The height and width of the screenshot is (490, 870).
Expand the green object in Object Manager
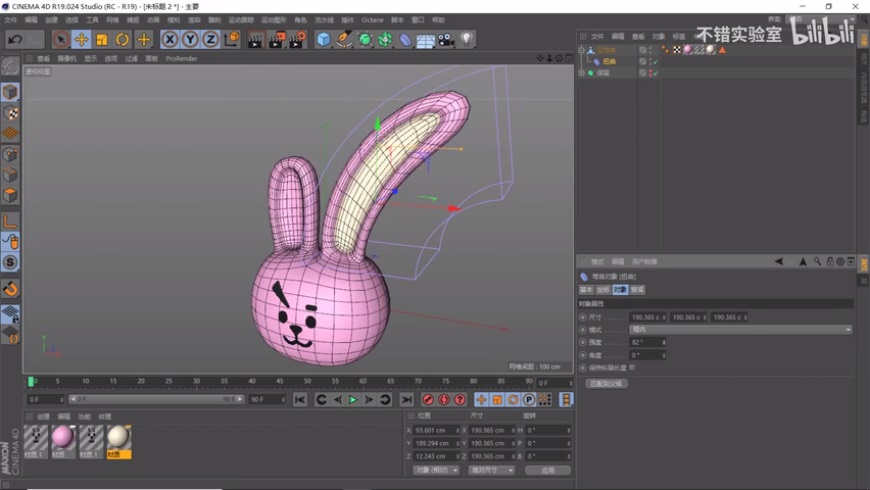point(581,73)
